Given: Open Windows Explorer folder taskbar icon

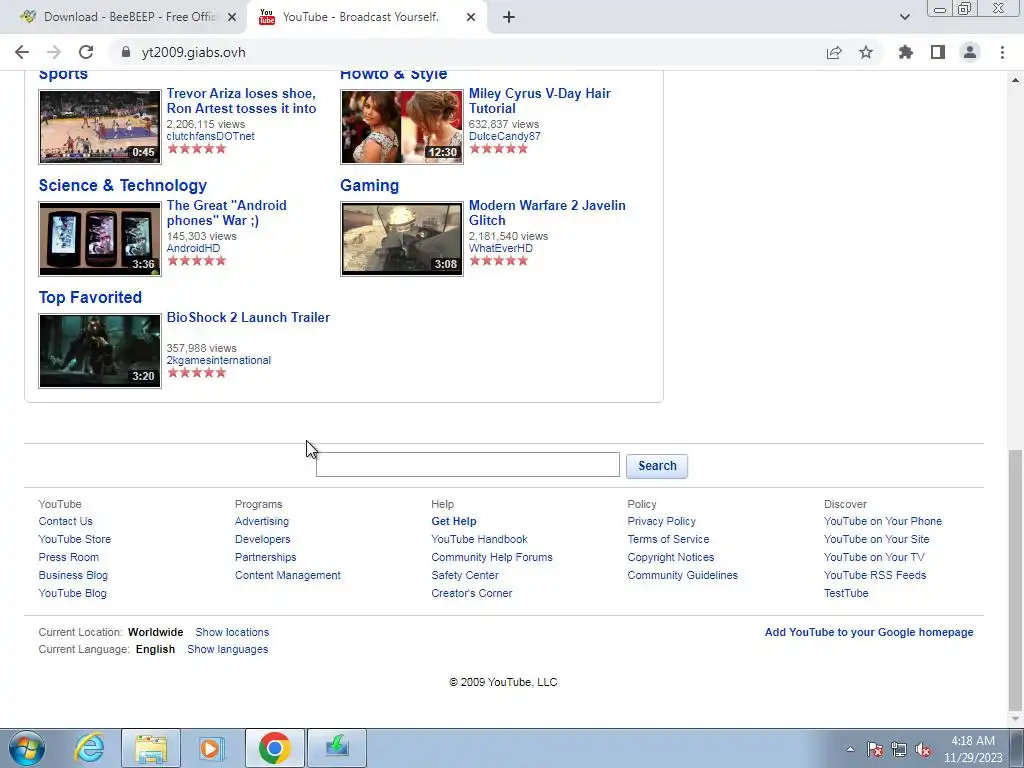Looking at the screenshot, I should (151, 748).
